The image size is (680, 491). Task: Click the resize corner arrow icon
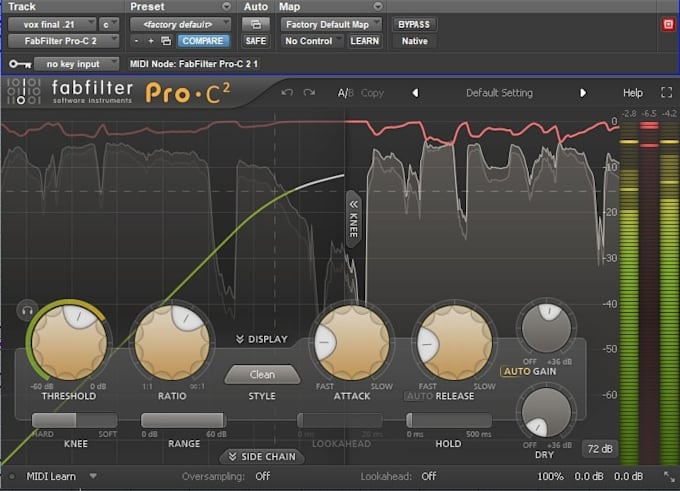coord(669,477)
